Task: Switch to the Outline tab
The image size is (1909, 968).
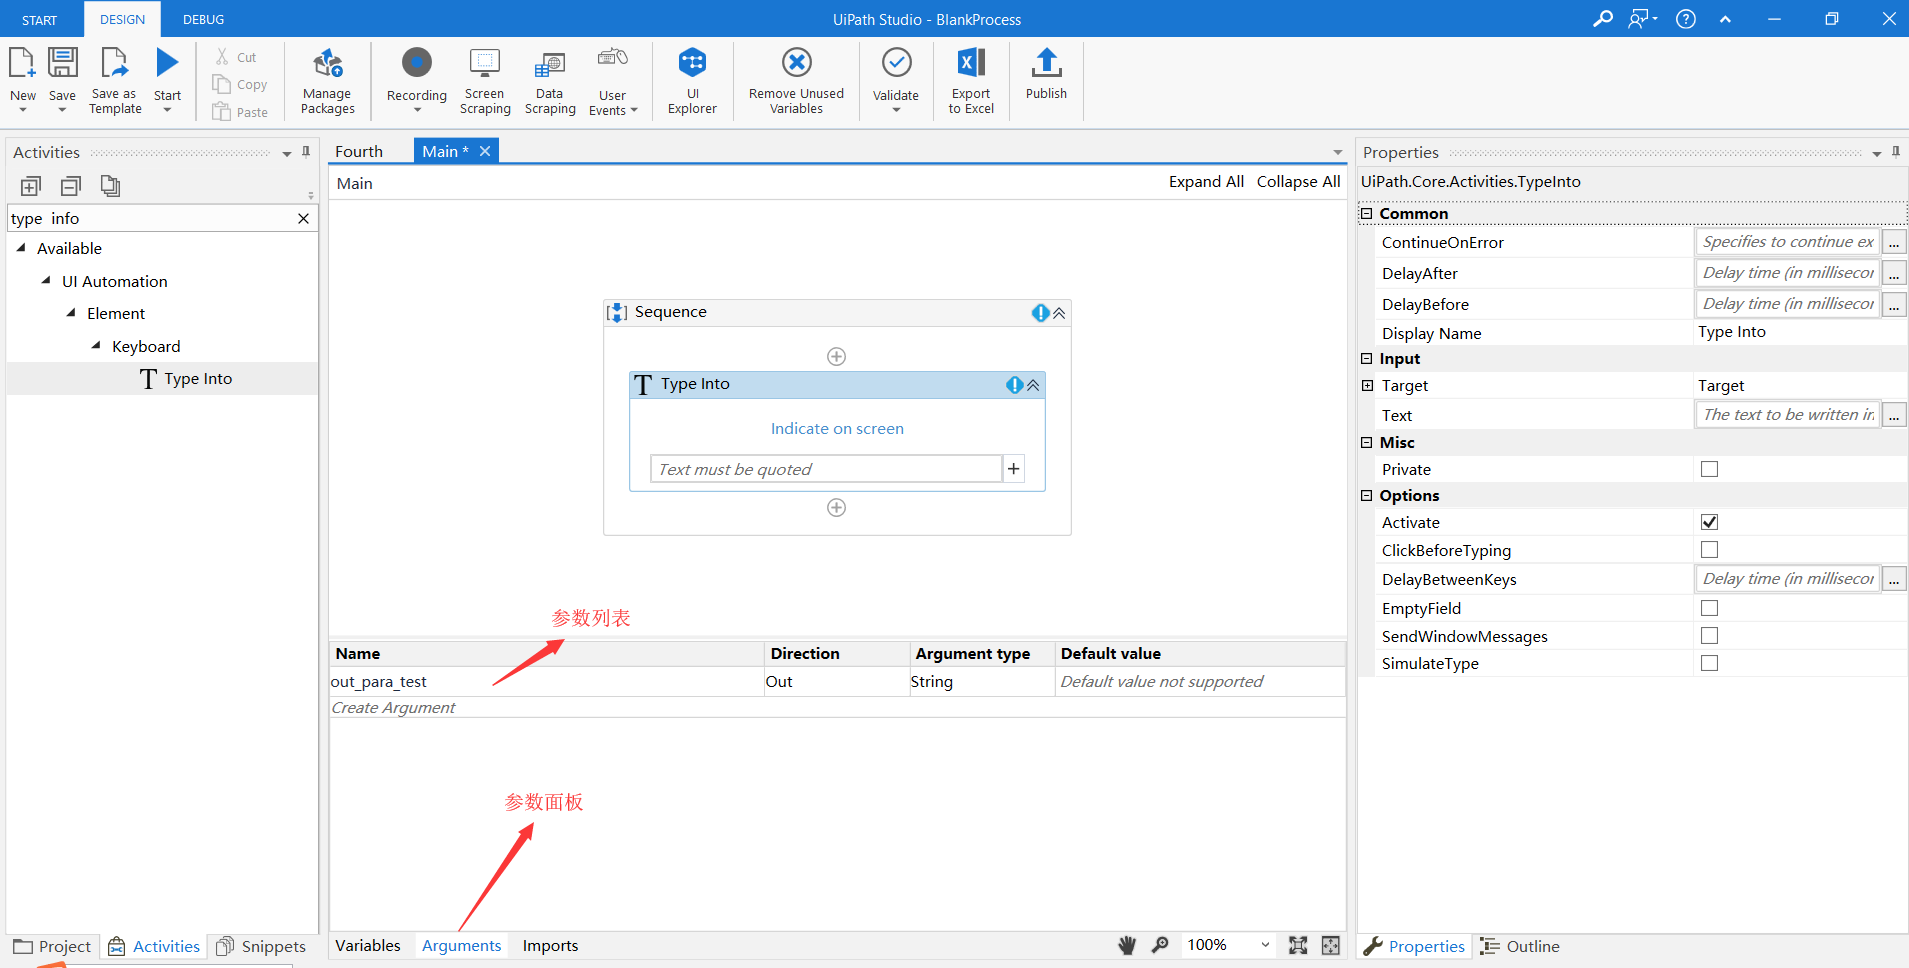Action: point(1521,946)
